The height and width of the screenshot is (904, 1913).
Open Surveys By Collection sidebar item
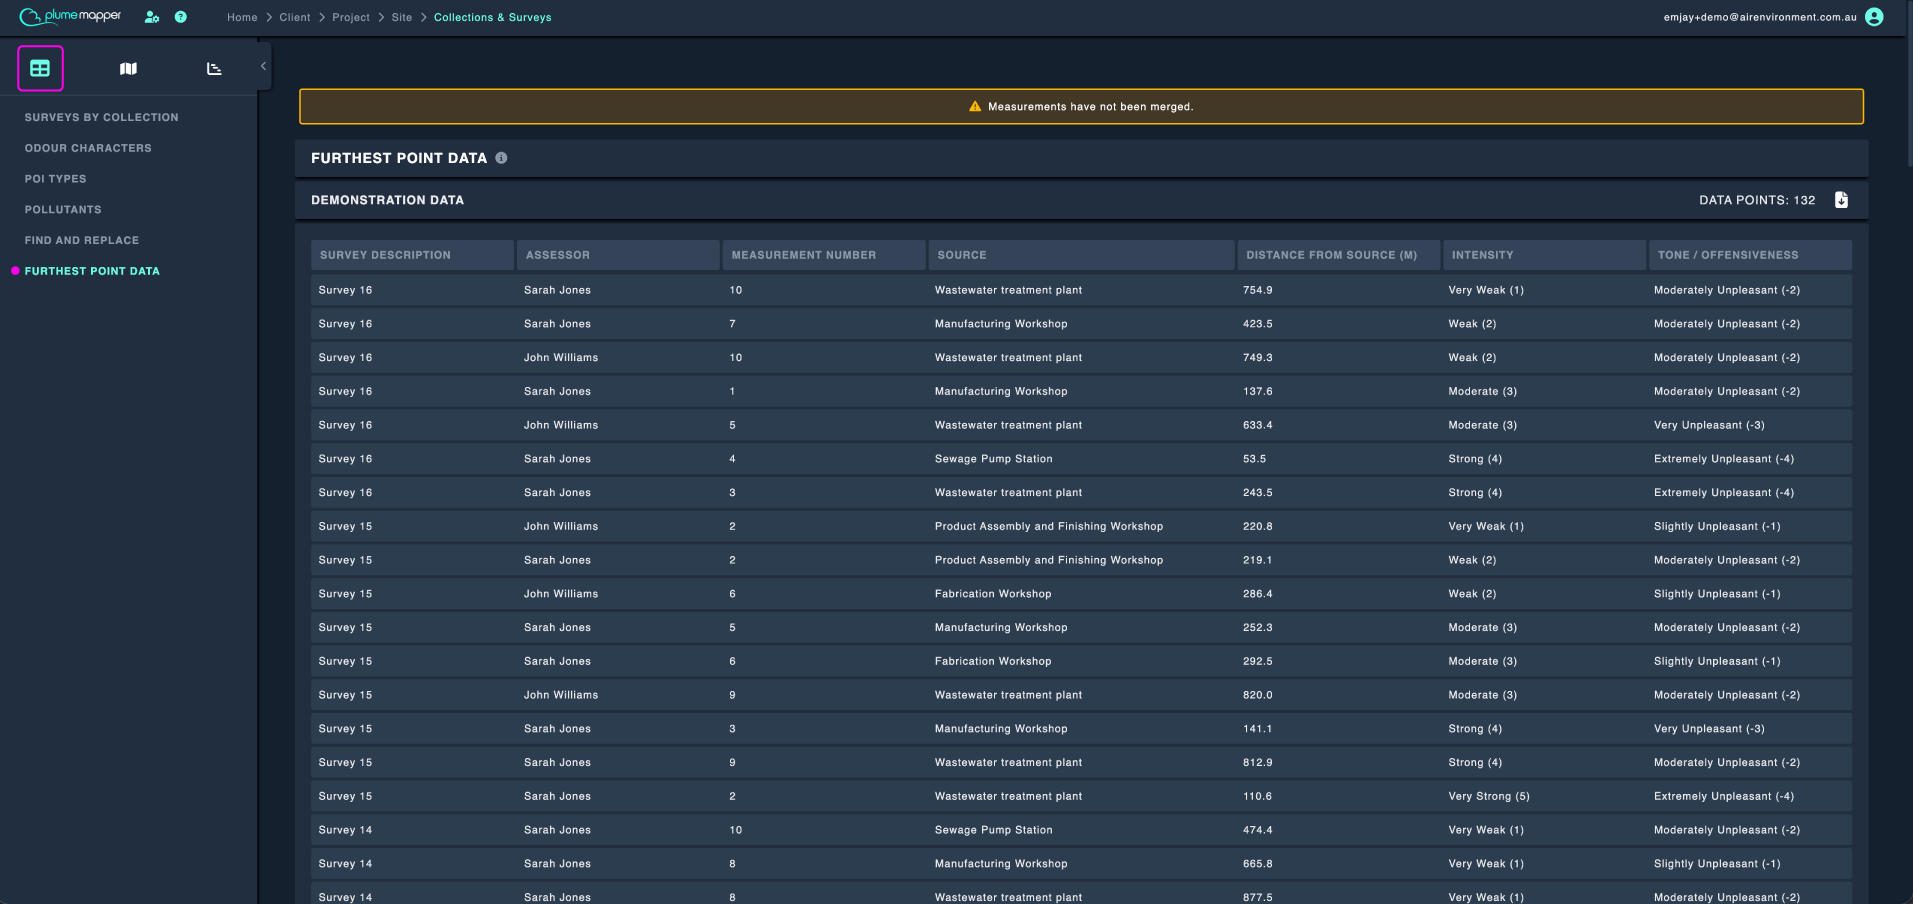click(102, 117)
